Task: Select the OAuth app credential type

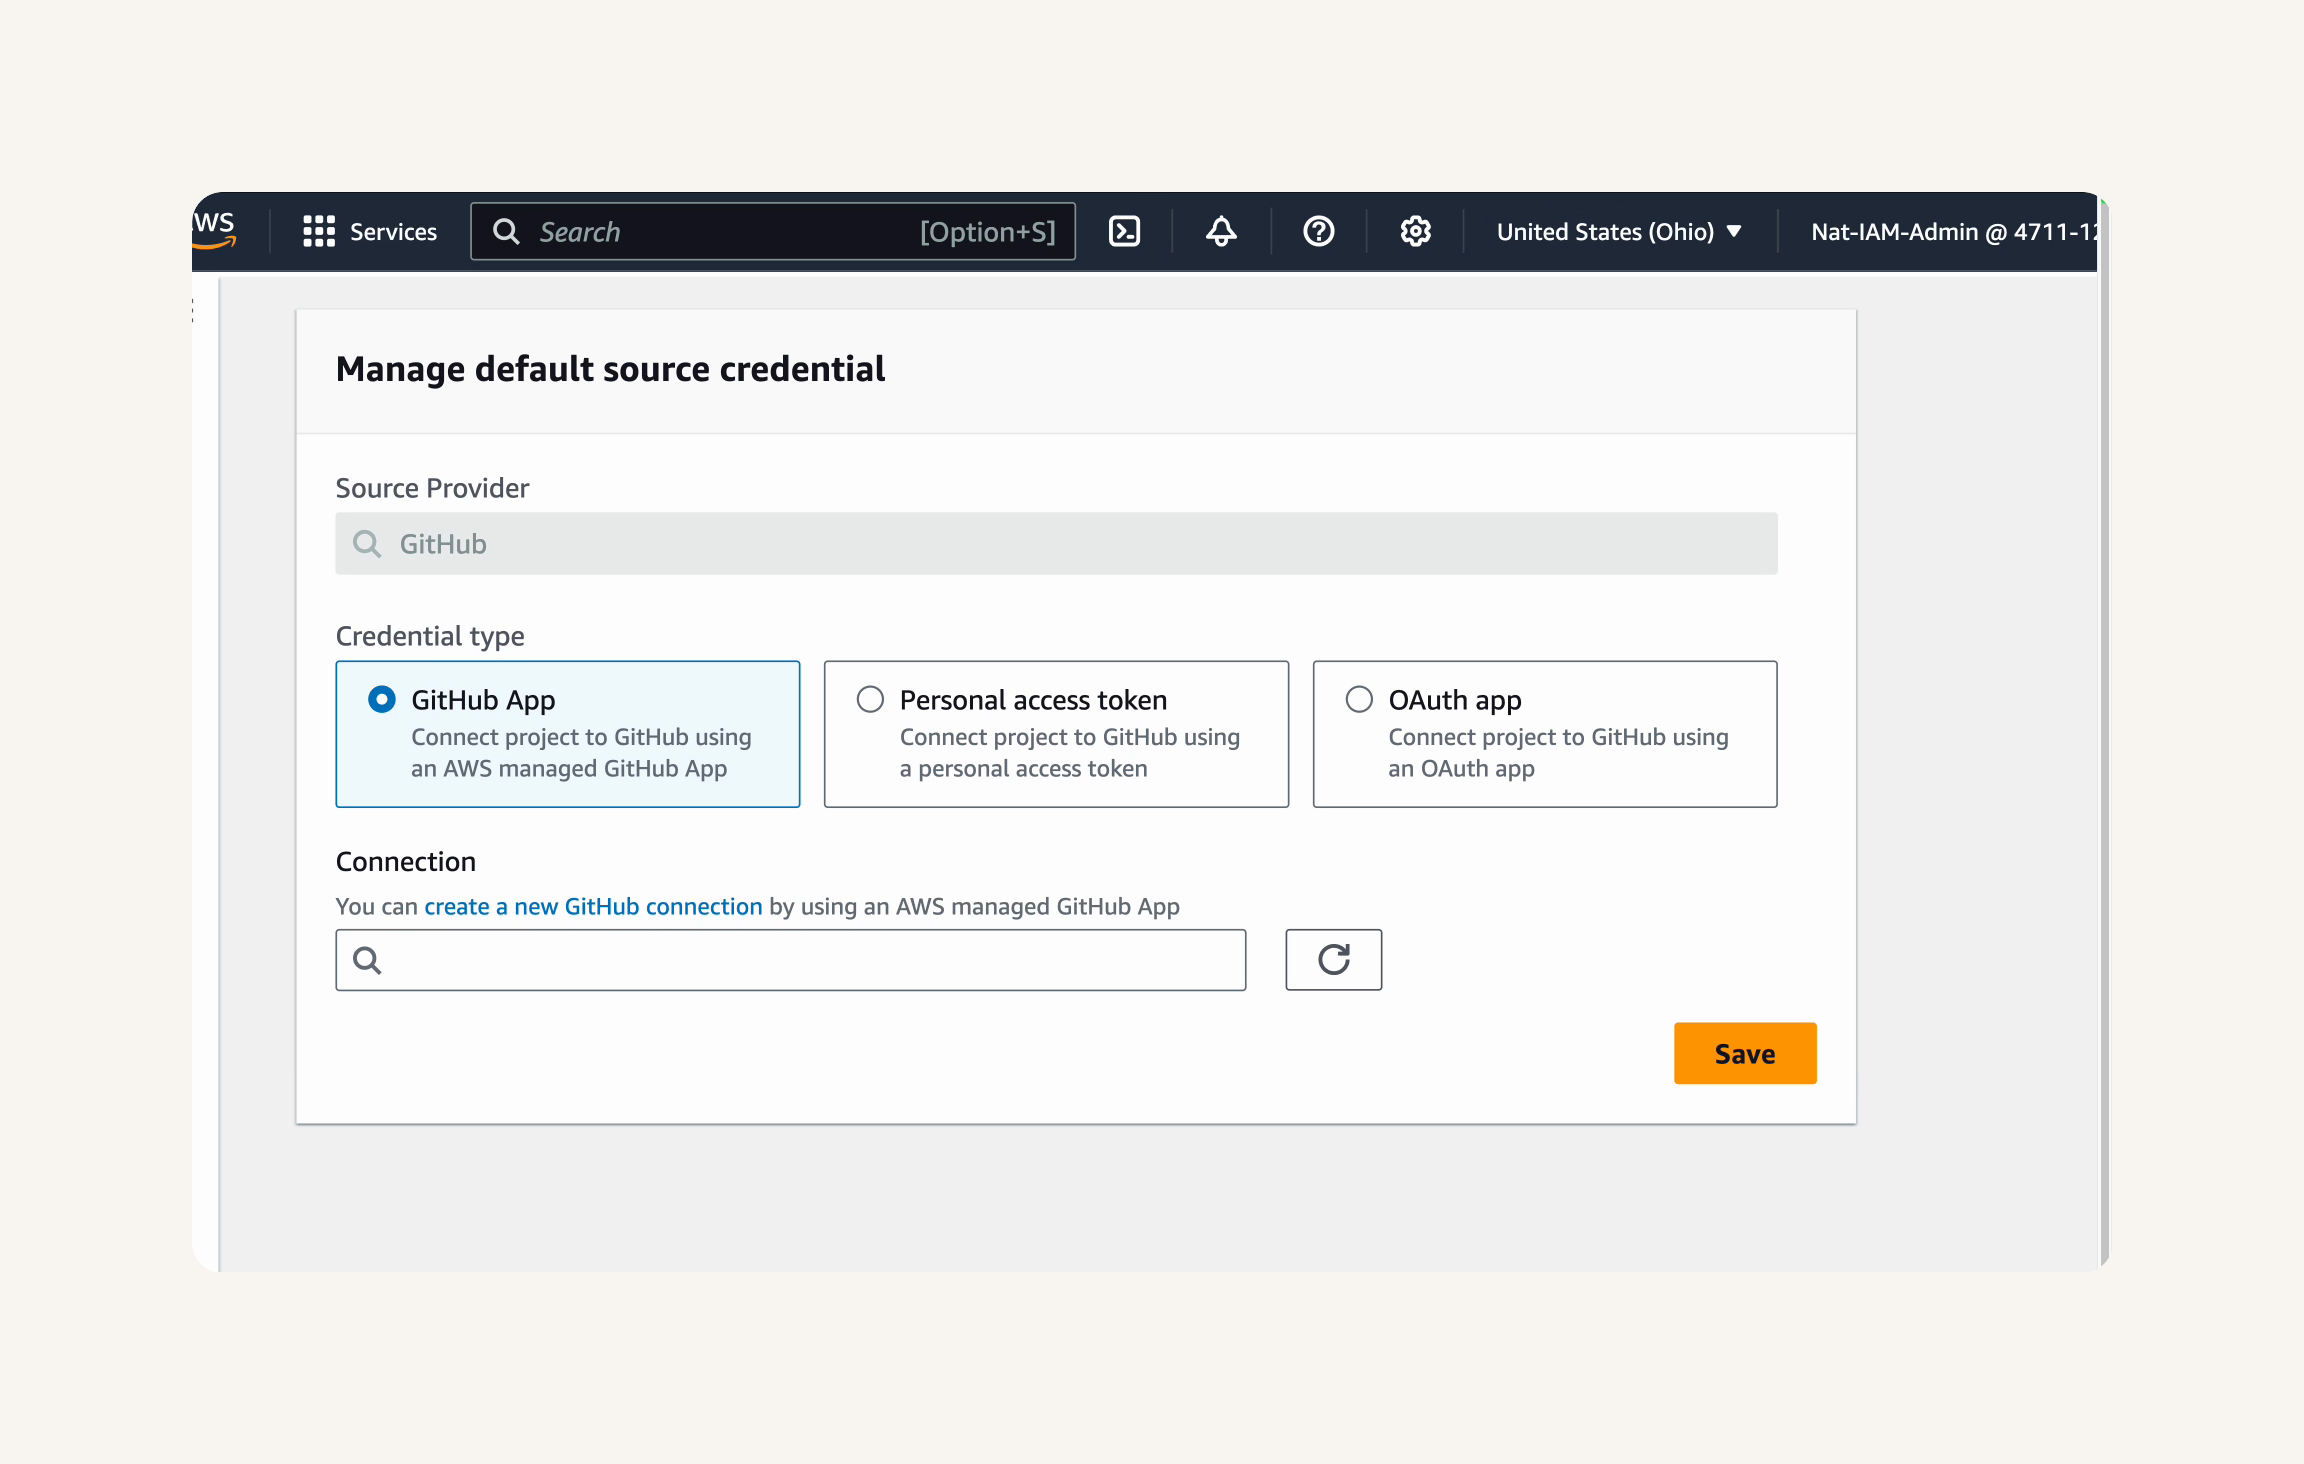Action: 1545,734
